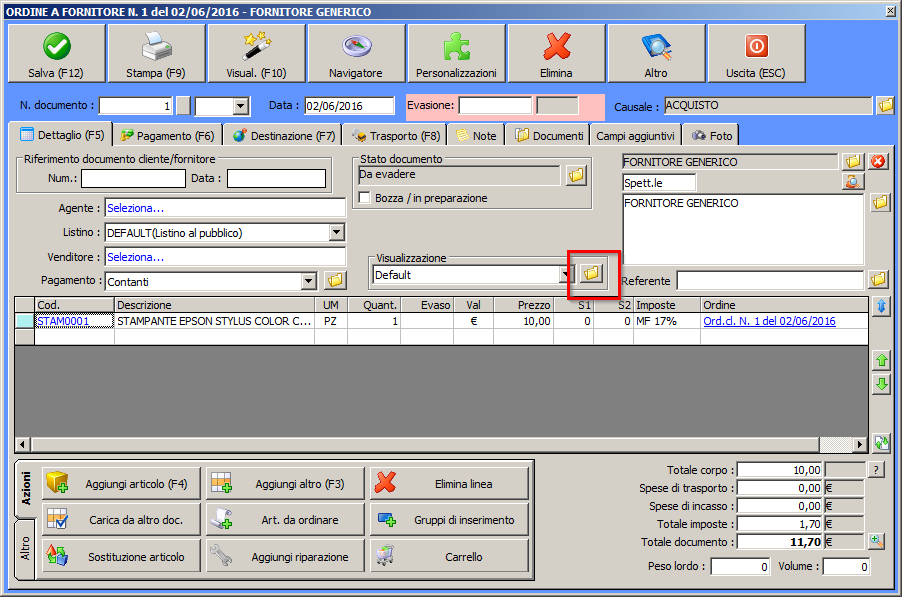The image size is (902, 597).
Task: Open the Campi aggiuntivi tab
Action: pyautogui.click(x=635, y=136)
